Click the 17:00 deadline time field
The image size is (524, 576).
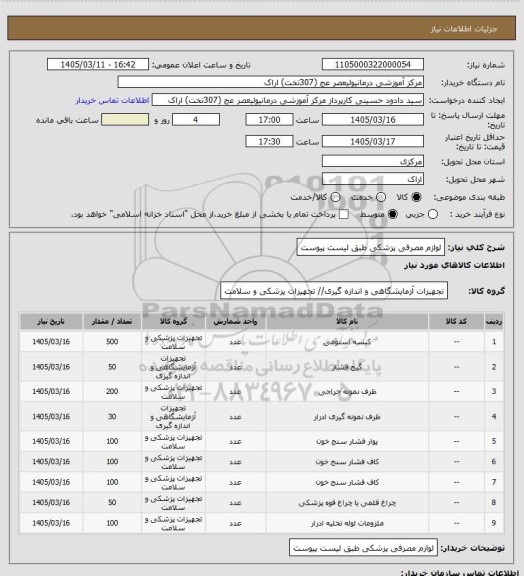coord(269,120)
